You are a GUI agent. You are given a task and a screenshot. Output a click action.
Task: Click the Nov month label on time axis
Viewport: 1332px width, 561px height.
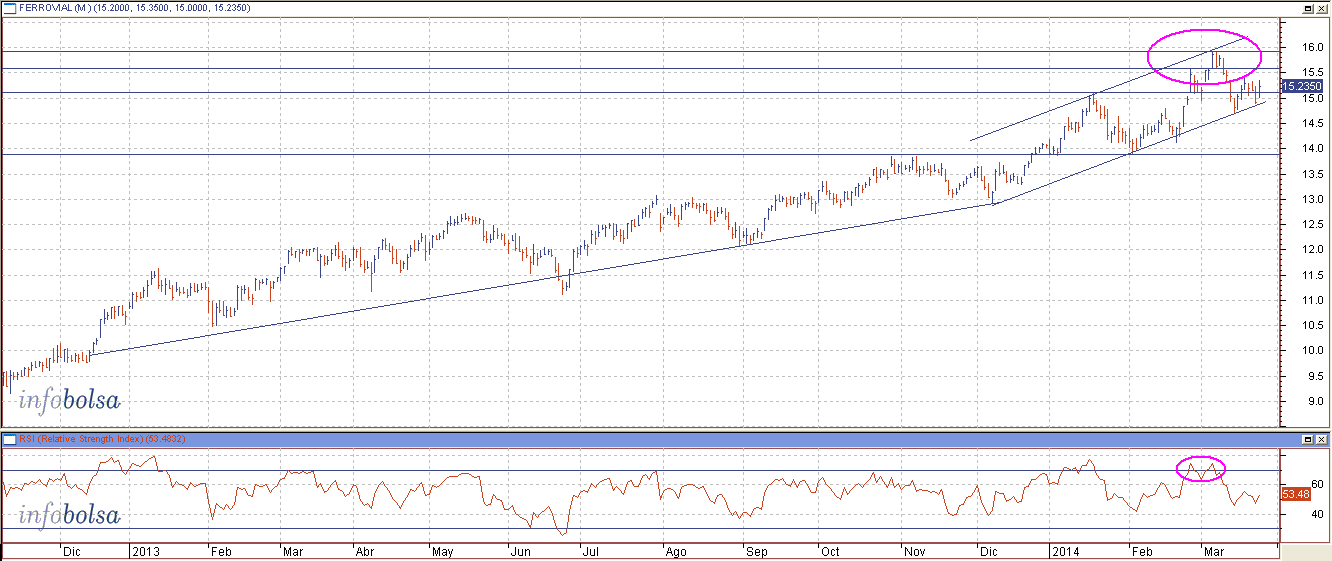915,551
